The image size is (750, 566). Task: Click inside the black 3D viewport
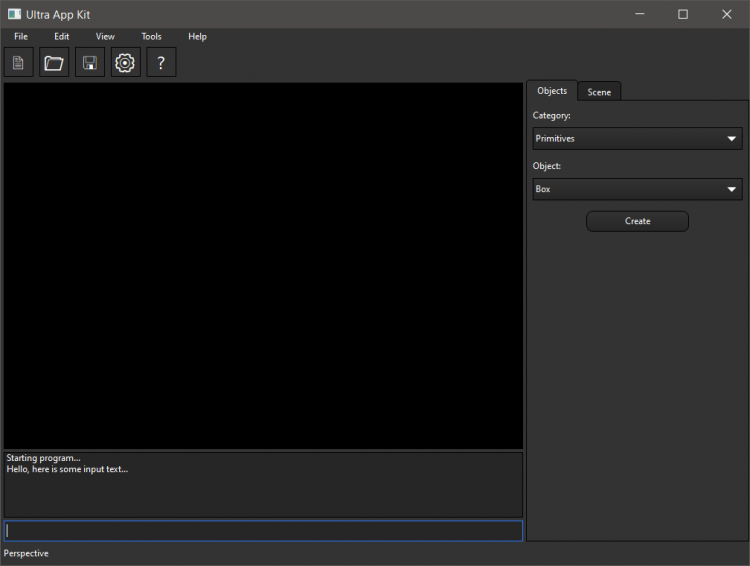pos(264,266)
